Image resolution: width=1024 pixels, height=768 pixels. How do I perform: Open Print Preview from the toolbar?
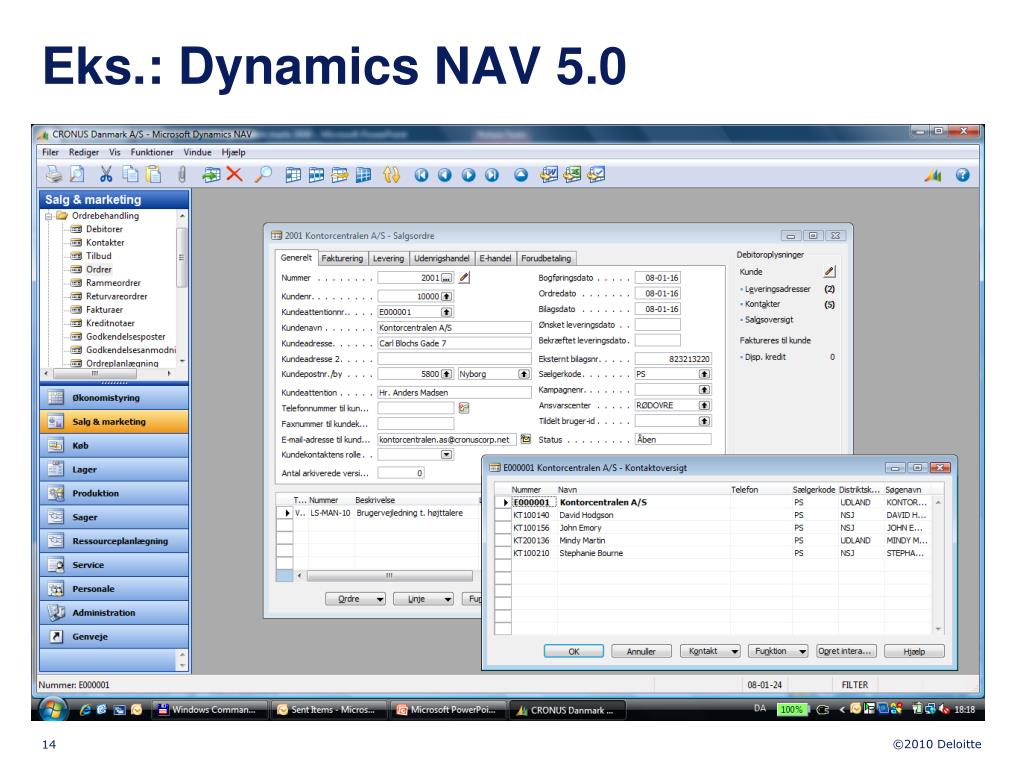click(x=77, y=174)
